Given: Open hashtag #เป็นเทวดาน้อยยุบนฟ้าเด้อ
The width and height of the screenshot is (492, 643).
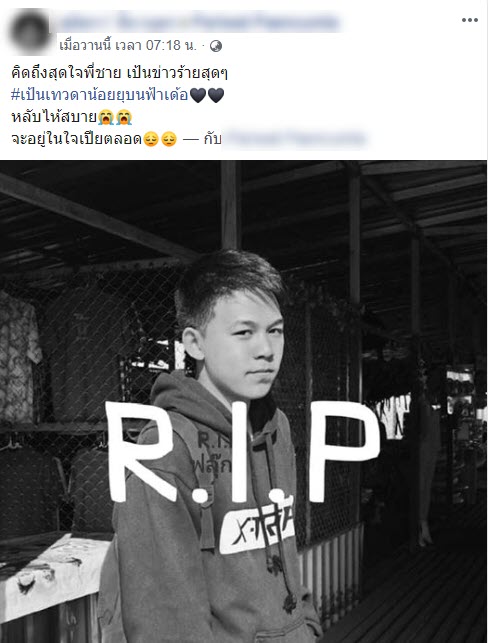Looking at the screenshot, I should tap(100, 95).
